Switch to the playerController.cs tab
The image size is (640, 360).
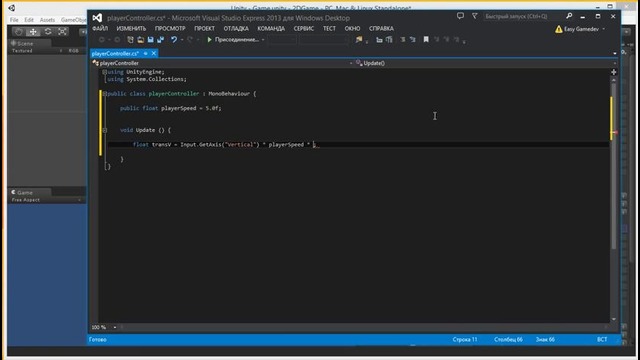[x=115, y=53]
